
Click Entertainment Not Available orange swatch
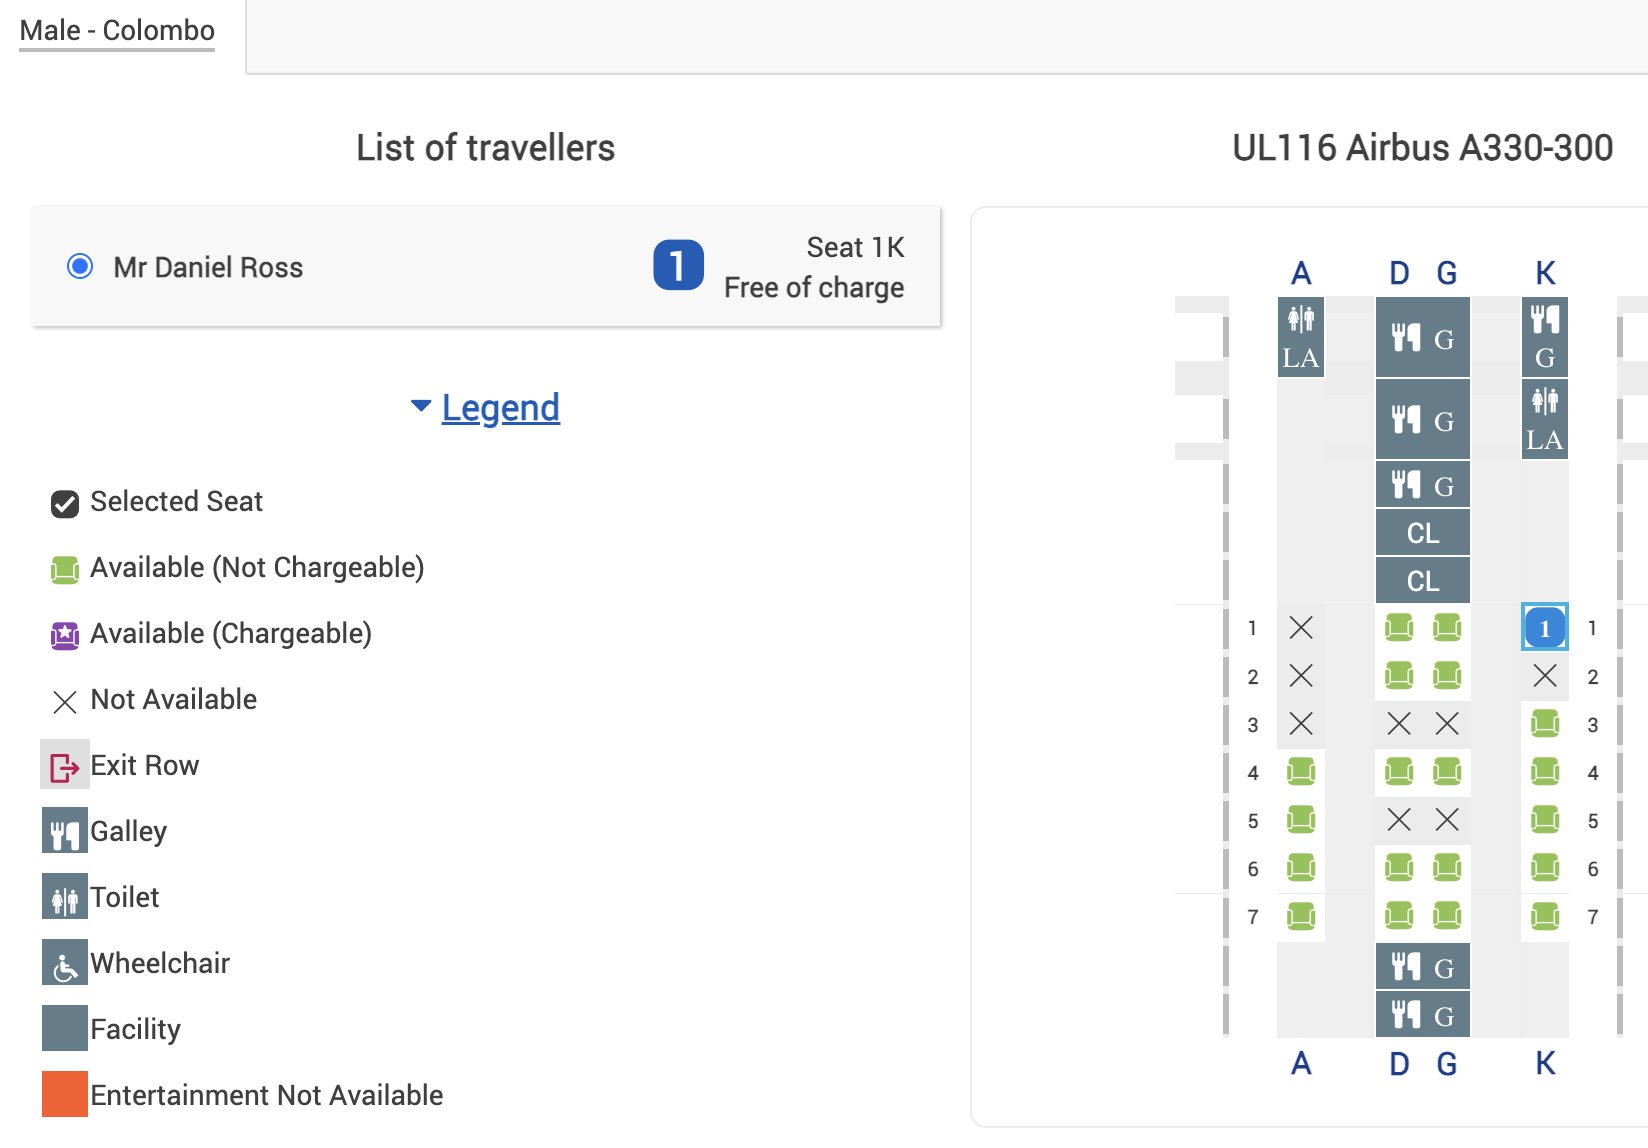tap(65, 1094)
